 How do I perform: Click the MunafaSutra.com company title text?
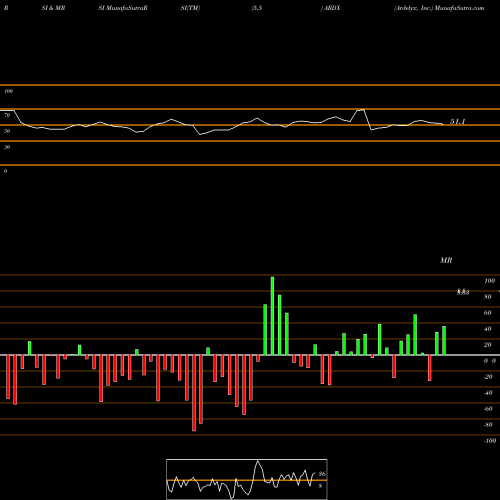[439, 8]
